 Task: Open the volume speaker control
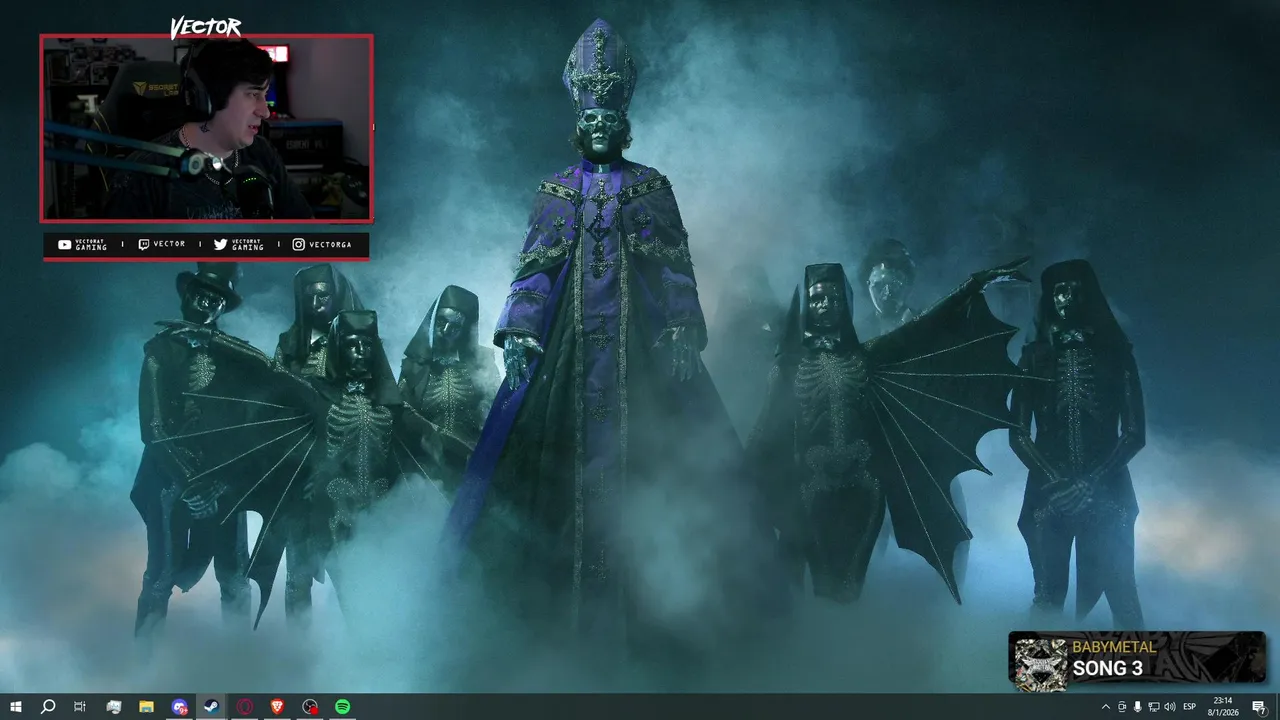coord(1170,707)
